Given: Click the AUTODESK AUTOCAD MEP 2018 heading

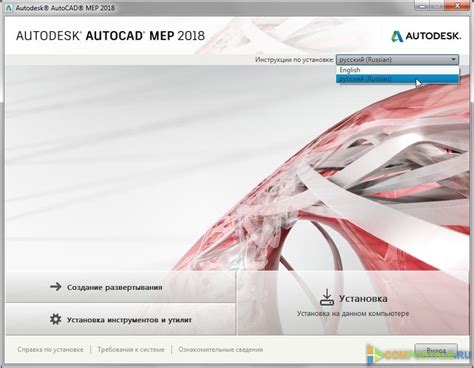Looking at the screenshot, I should (110, 36).
